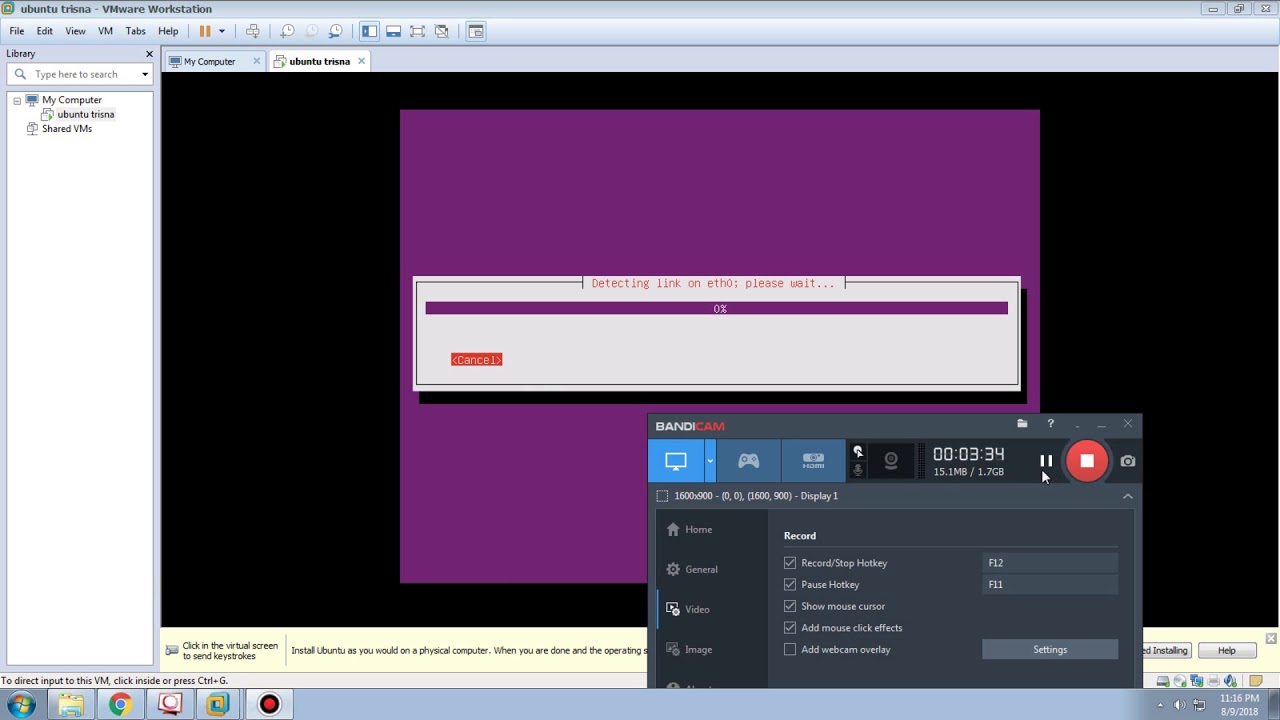The width and height of the screenshot is (1280, 720).
Task: Click the 1600x900 Display 1 target selector
Action: (x=747, y=496)
